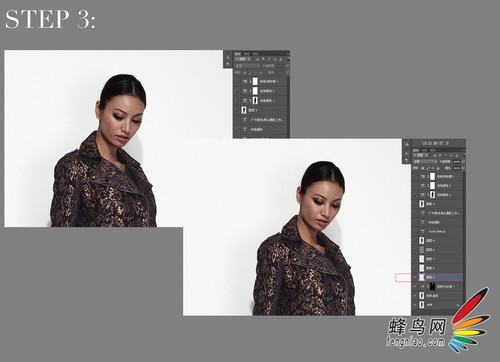Switch to the Layers tab in the upper-left screenshot's Layers panel

(x=237, y=54)
